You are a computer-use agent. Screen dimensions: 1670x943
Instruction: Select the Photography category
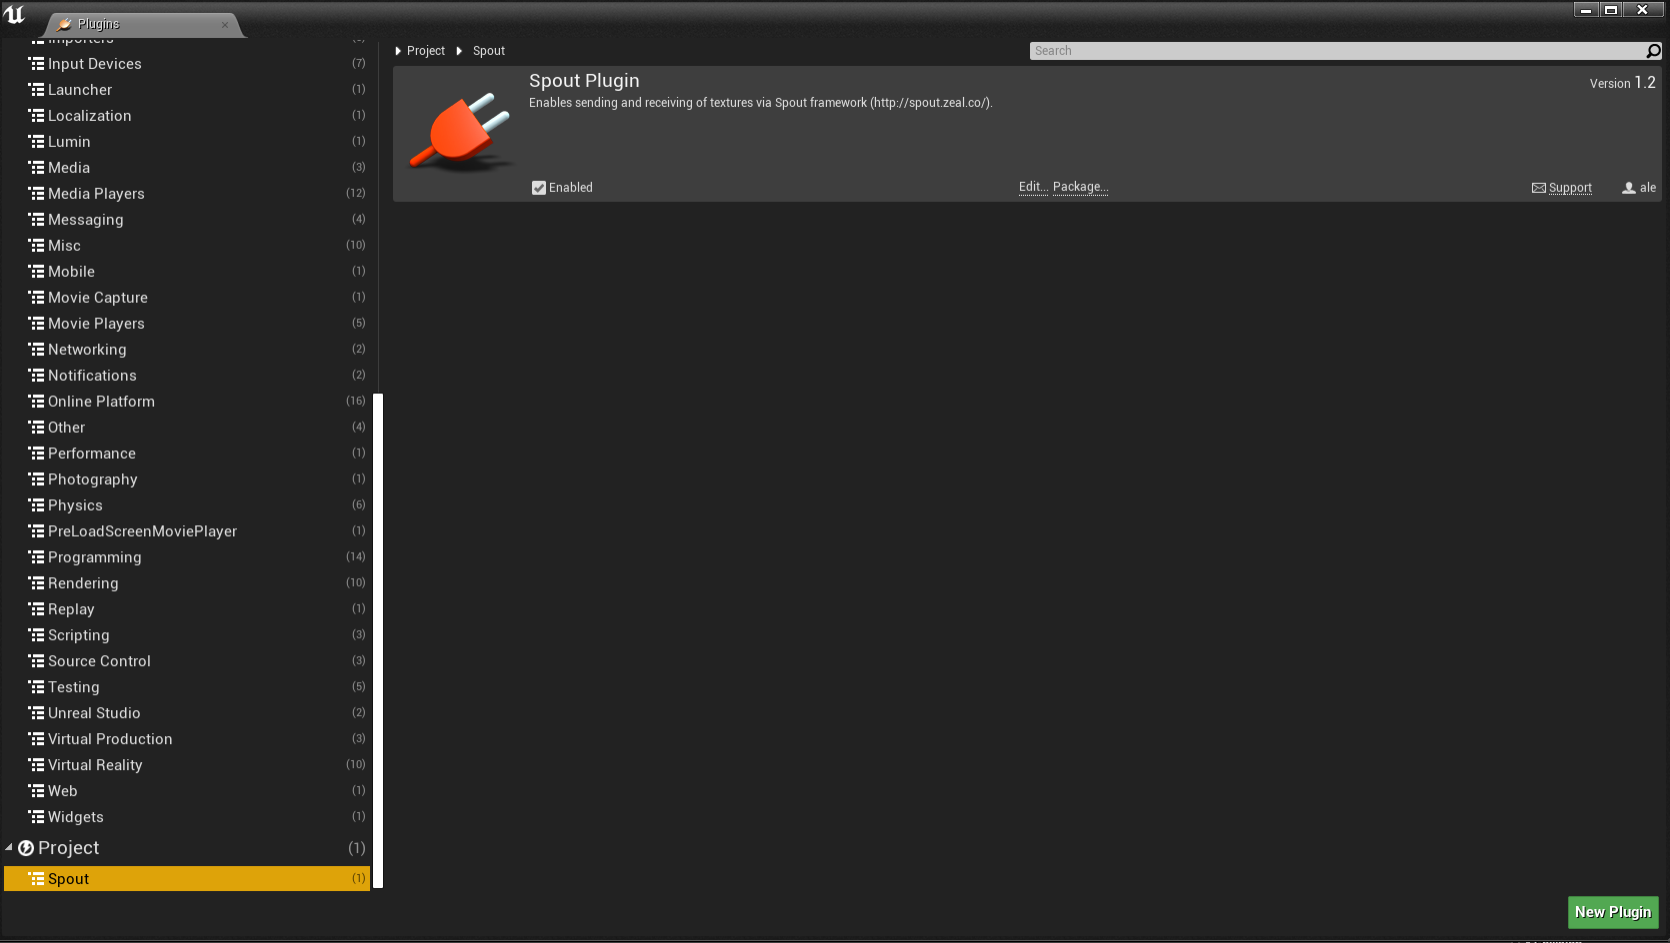187,479
